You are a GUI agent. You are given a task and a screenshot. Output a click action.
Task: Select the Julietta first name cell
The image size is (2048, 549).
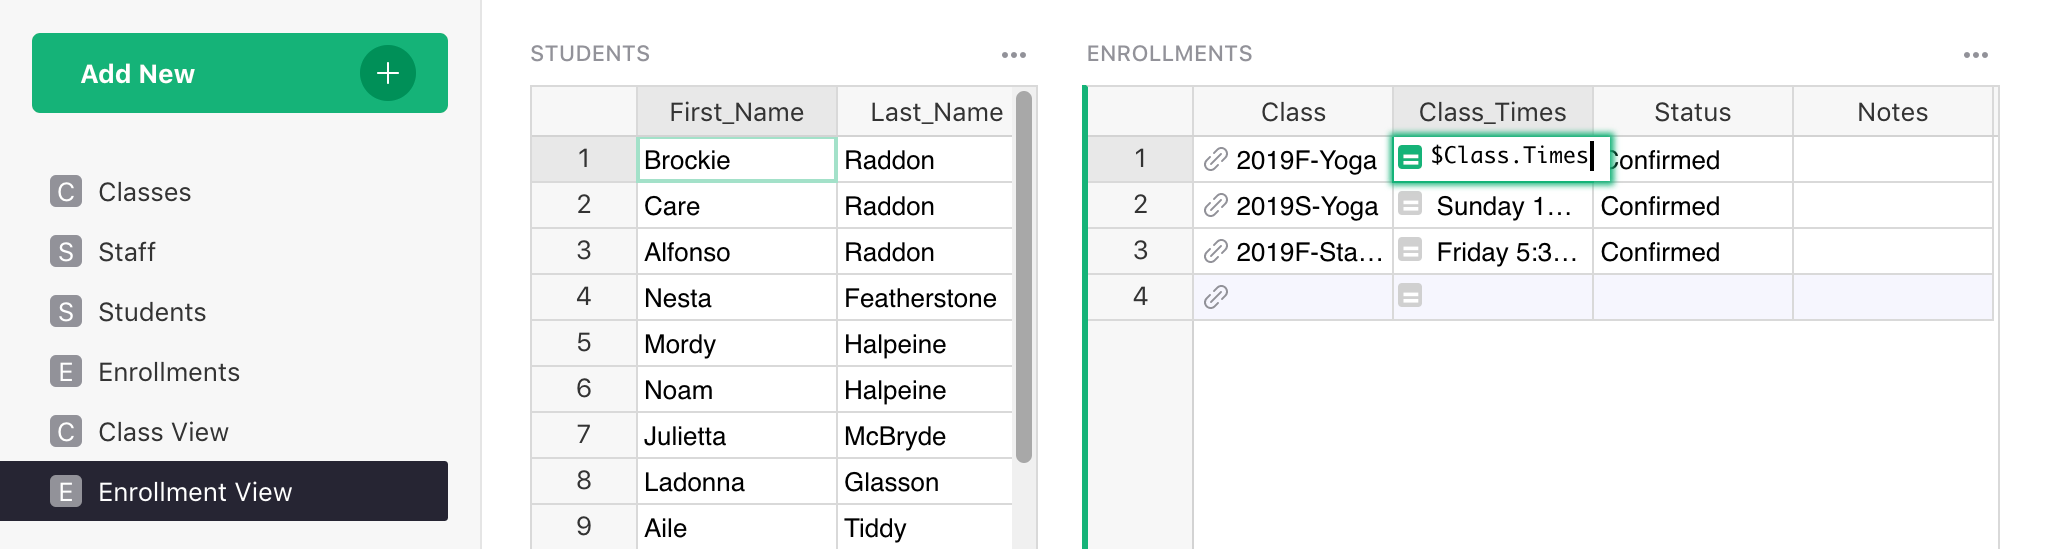(x=737, y=435)
